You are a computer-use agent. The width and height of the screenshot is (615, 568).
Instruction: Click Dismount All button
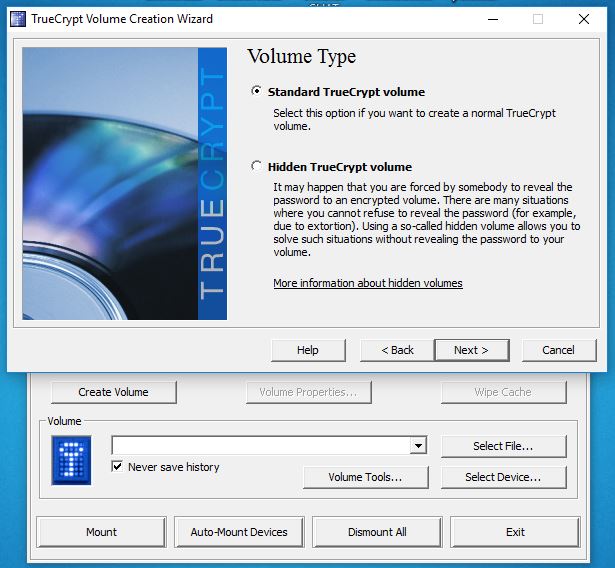click(377, 532)
